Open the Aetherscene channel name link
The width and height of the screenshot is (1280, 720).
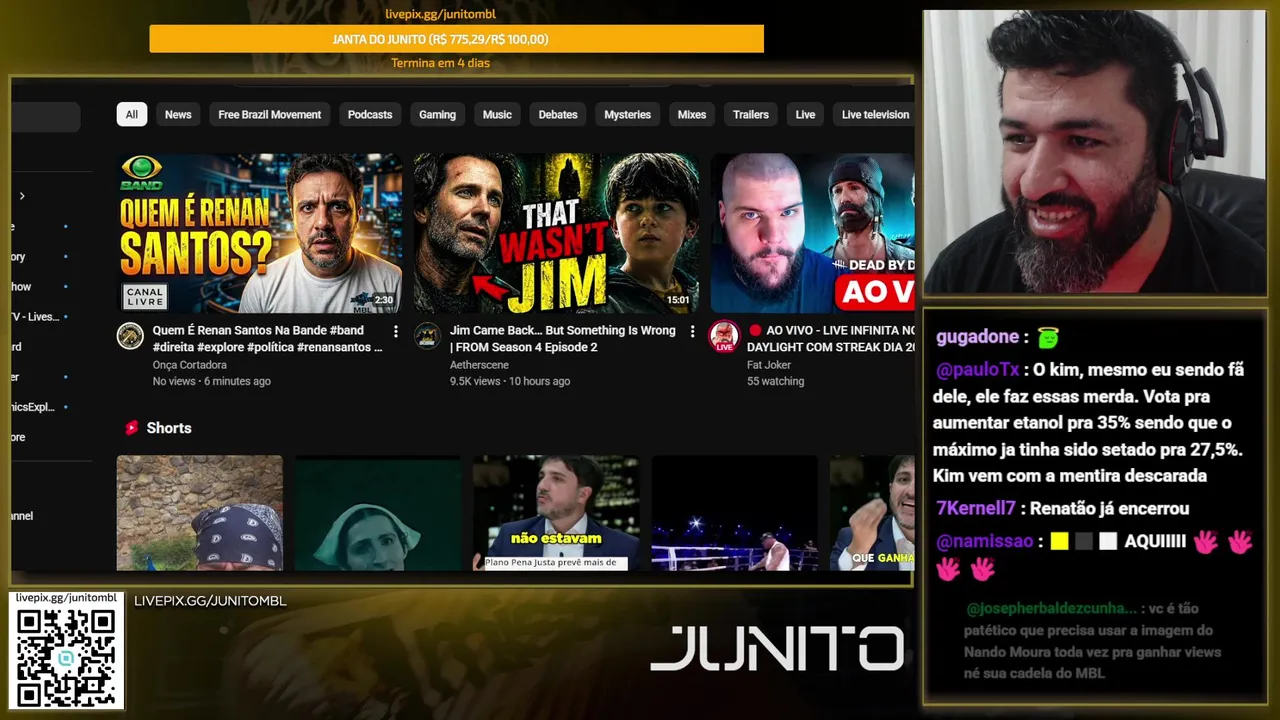coord(479,365)
